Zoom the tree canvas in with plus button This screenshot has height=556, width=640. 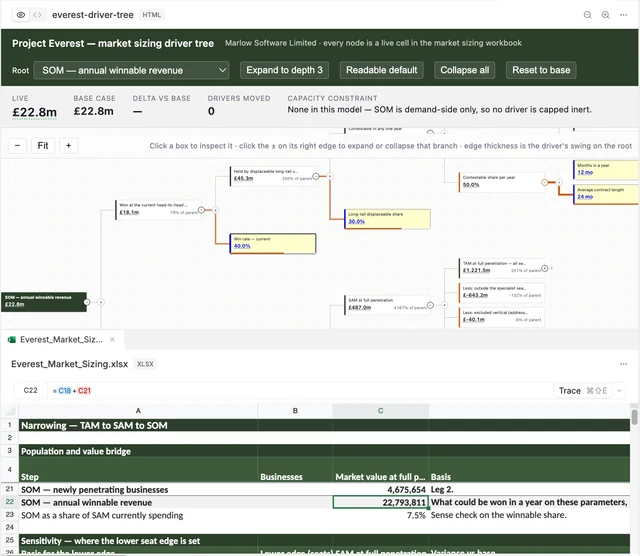[69, 146]
